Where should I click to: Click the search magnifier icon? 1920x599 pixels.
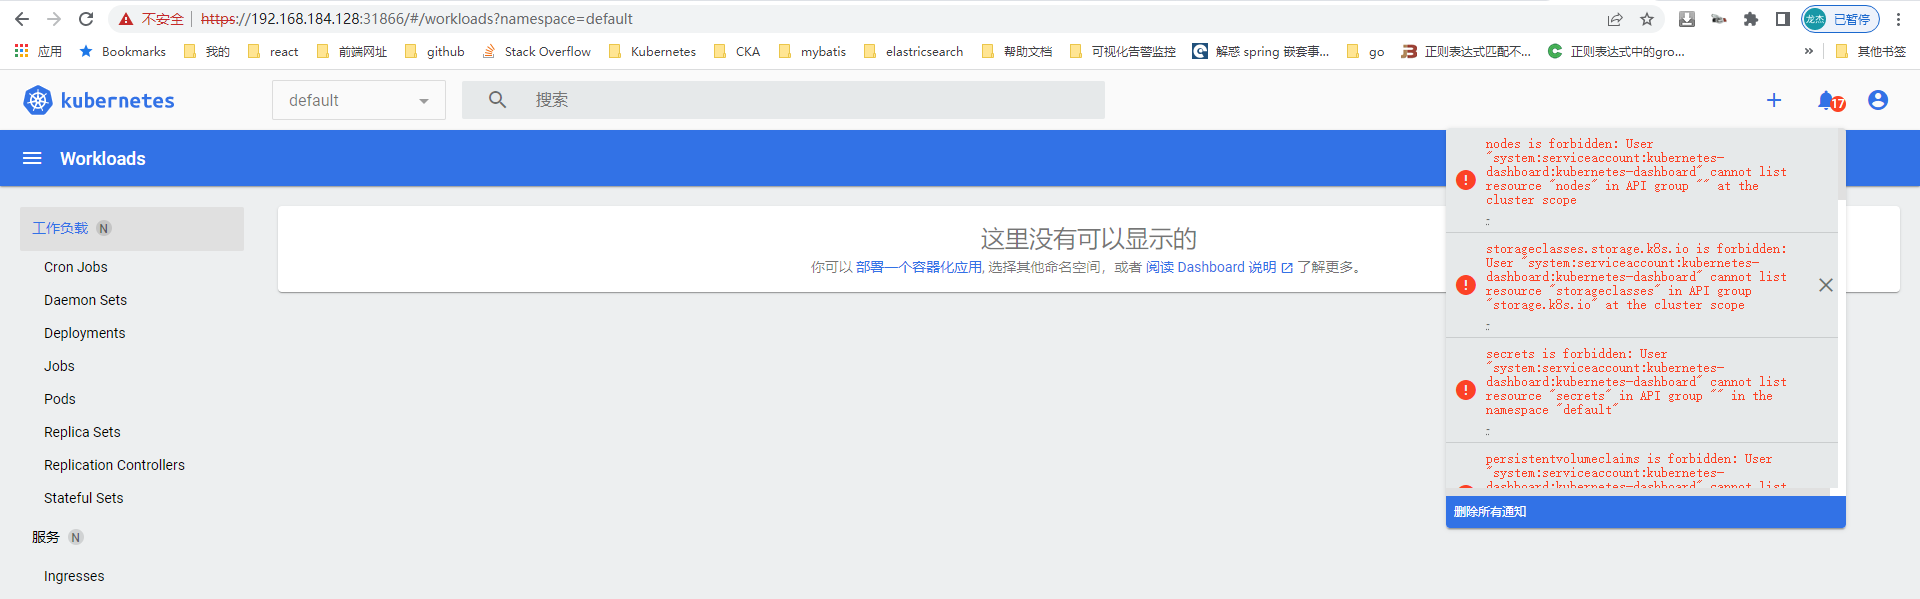coord(497,100)
